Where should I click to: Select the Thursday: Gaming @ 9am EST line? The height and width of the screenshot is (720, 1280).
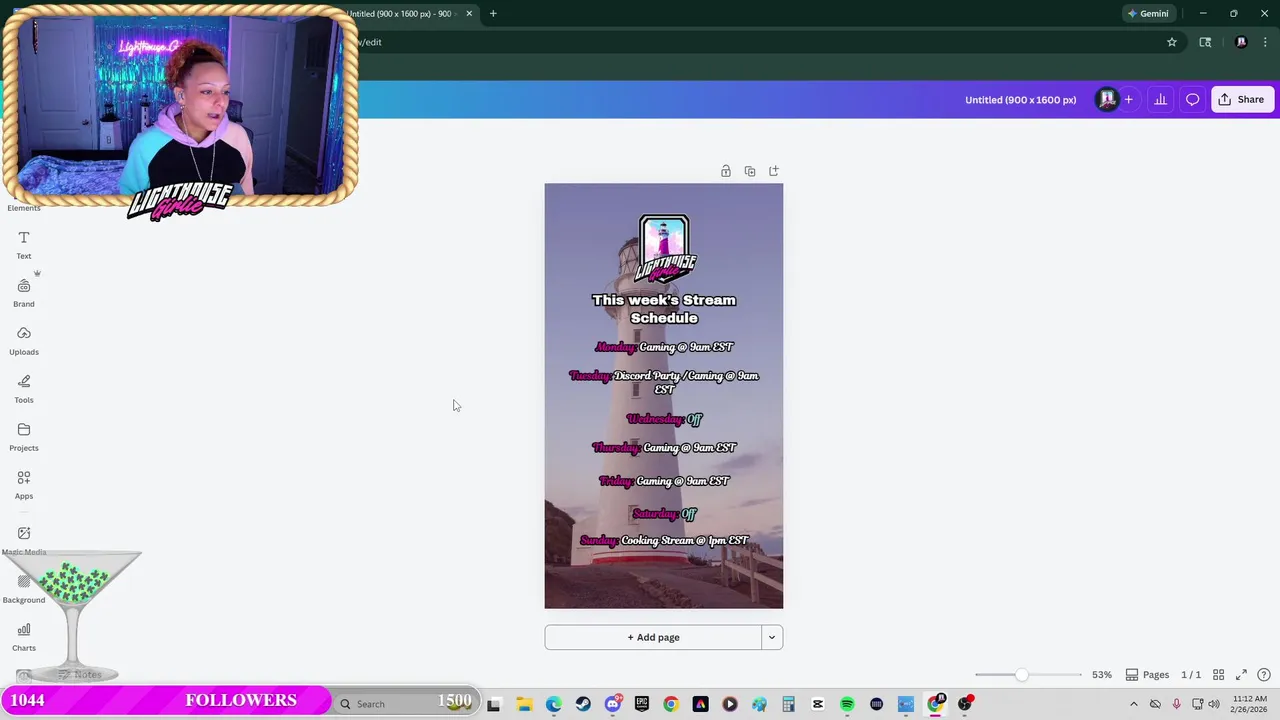click(x=664, y=448)
